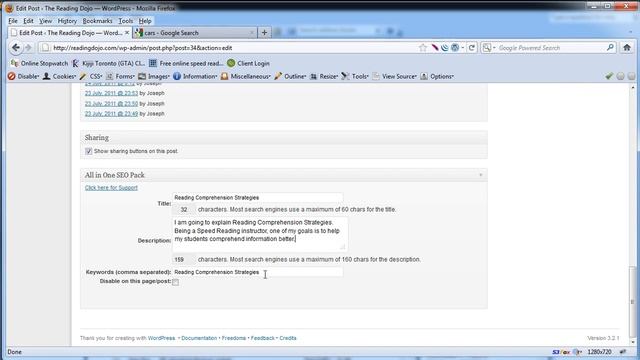Screen dimensions: 640x360
Task: Open Online Stopwatch bookmark
Action: (x=39, y=63)
